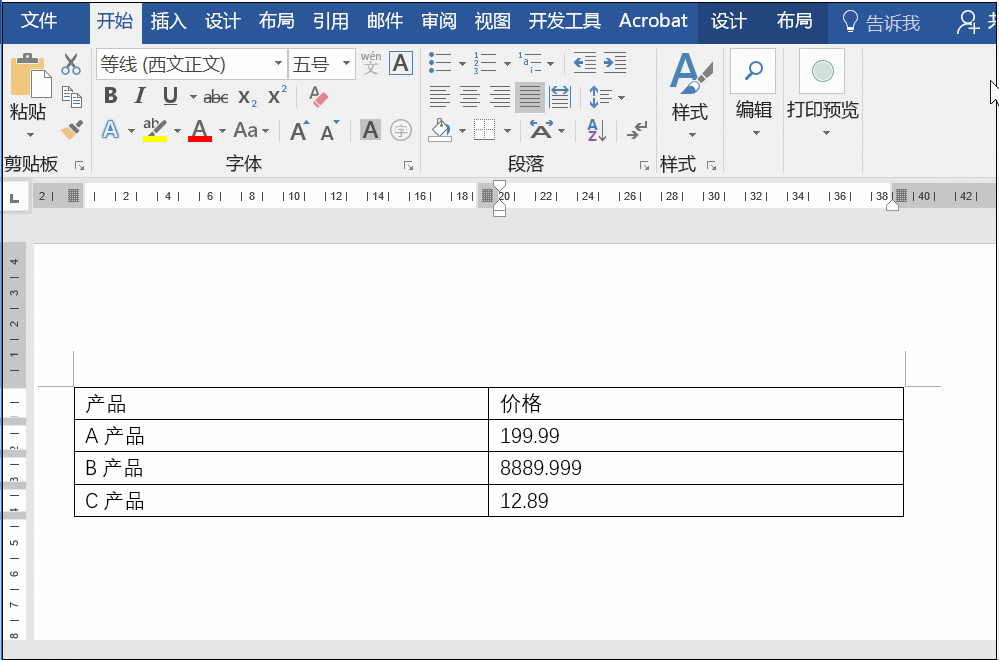Open Change Case Aa menu
Image resolution: width=999 pixels, height=660 pixels.
click(x=252, y=130)
